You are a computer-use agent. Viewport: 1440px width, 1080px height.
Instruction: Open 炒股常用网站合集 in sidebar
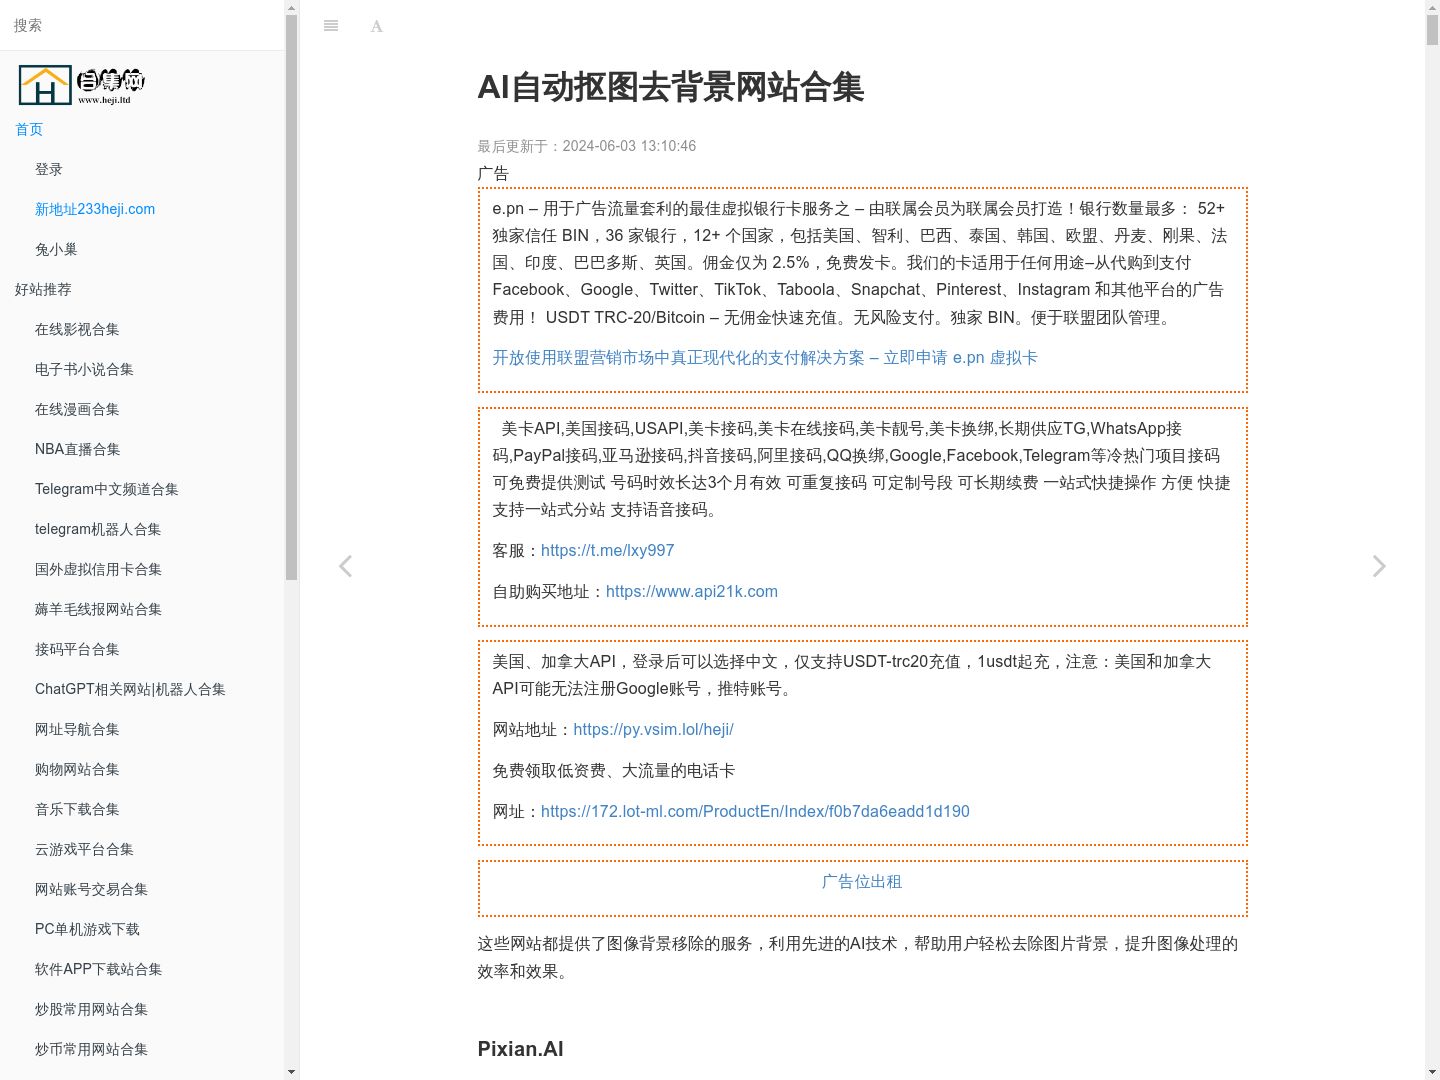point(91,1009)
